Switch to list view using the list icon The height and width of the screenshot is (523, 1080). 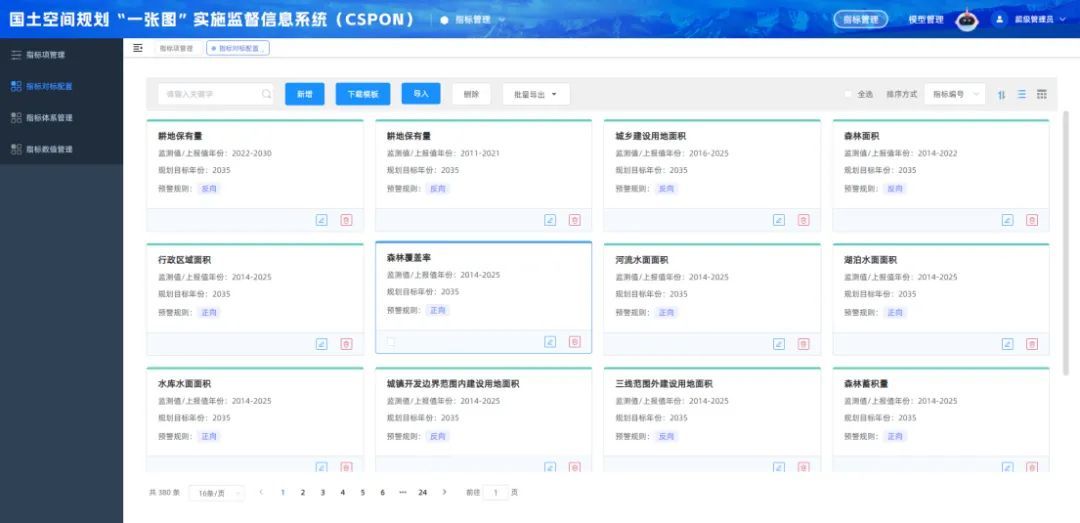click(1021, 94)
